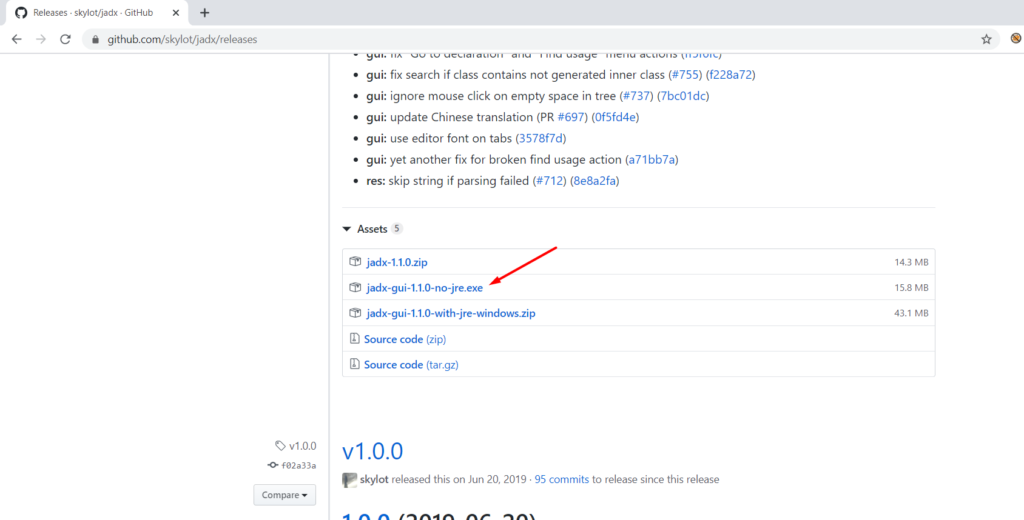Open commit 3578f7d link

(541, 138)
